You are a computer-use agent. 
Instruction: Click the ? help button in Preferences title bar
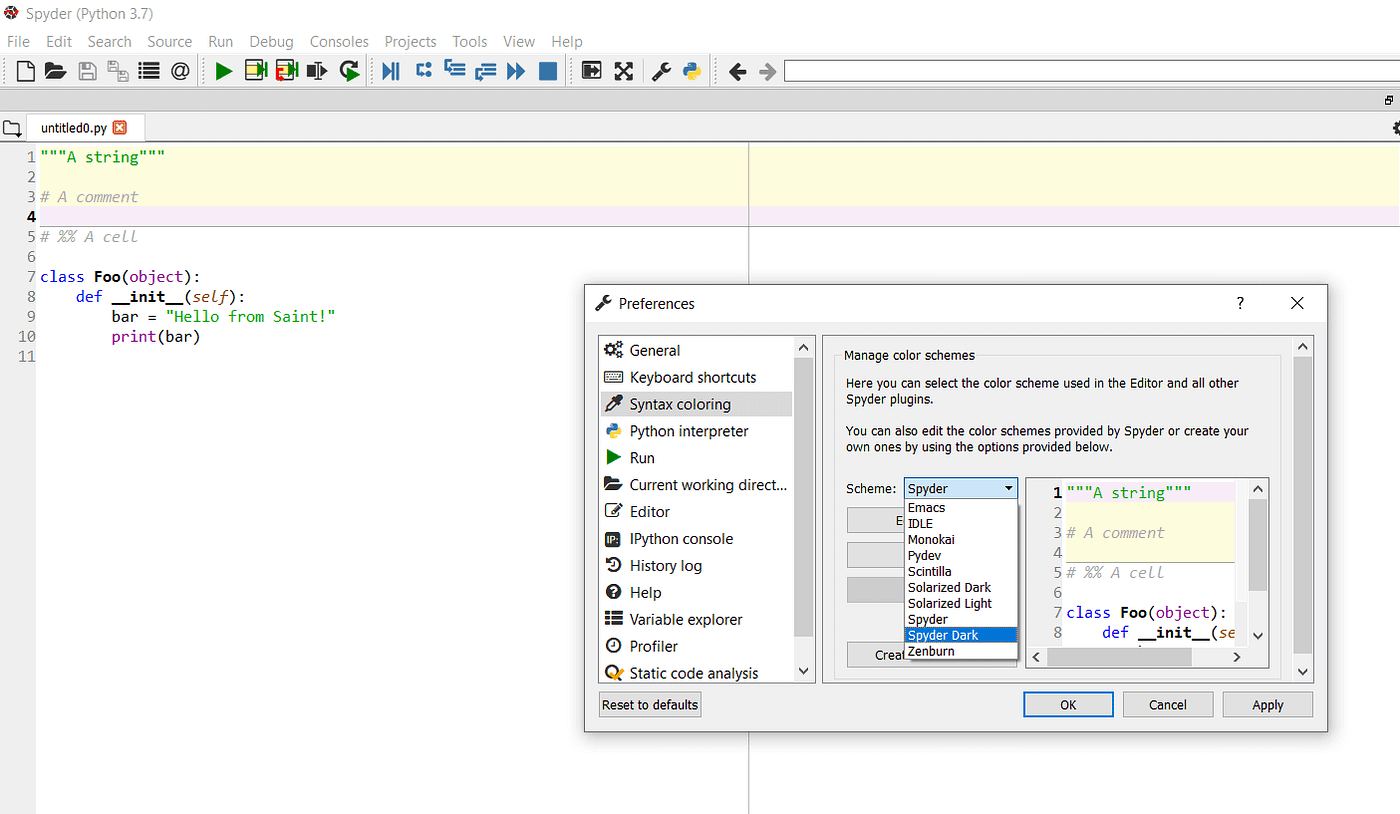point(1240,303)
